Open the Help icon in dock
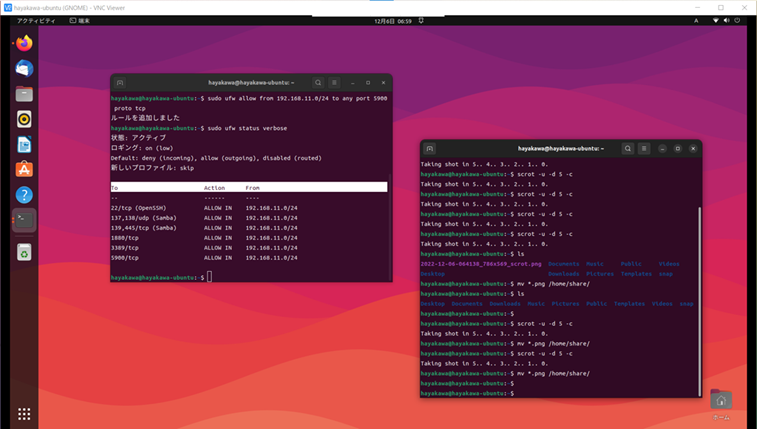 pos(24,195)
